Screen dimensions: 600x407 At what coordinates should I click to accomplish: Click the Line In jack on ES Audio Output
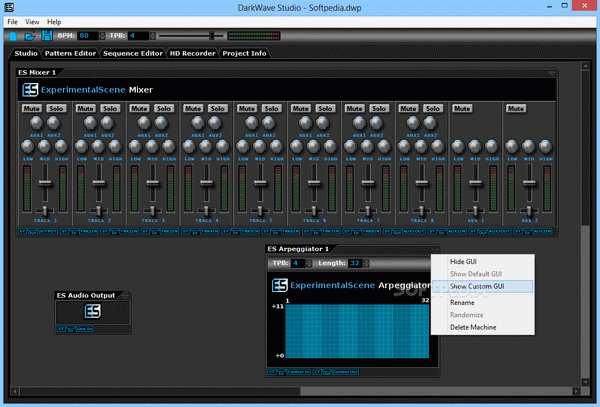click(75, 329)
